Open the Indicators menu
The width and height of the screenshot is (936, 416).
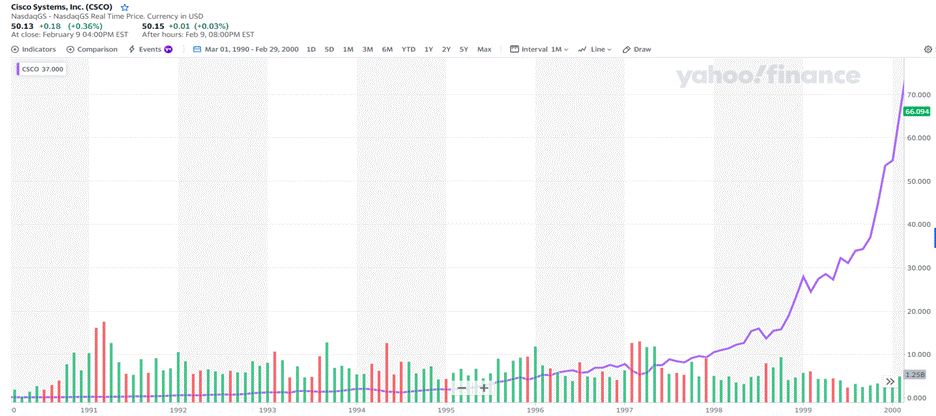34,50
